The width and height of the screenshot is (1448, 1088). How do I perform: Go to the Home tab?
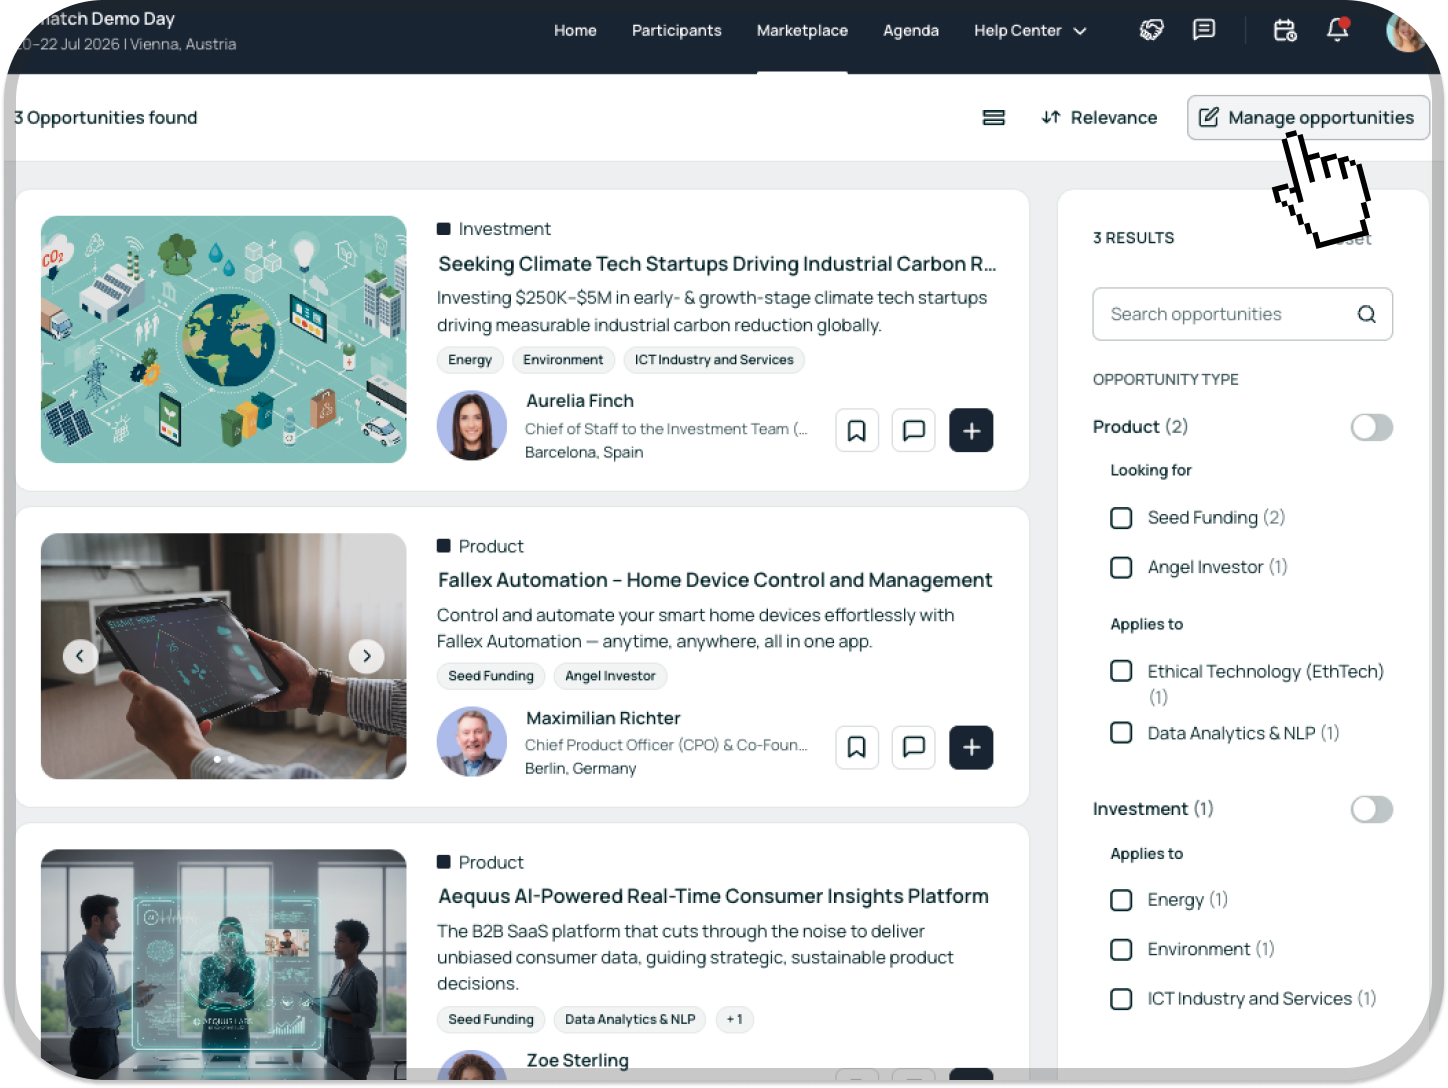click(575, 31)
